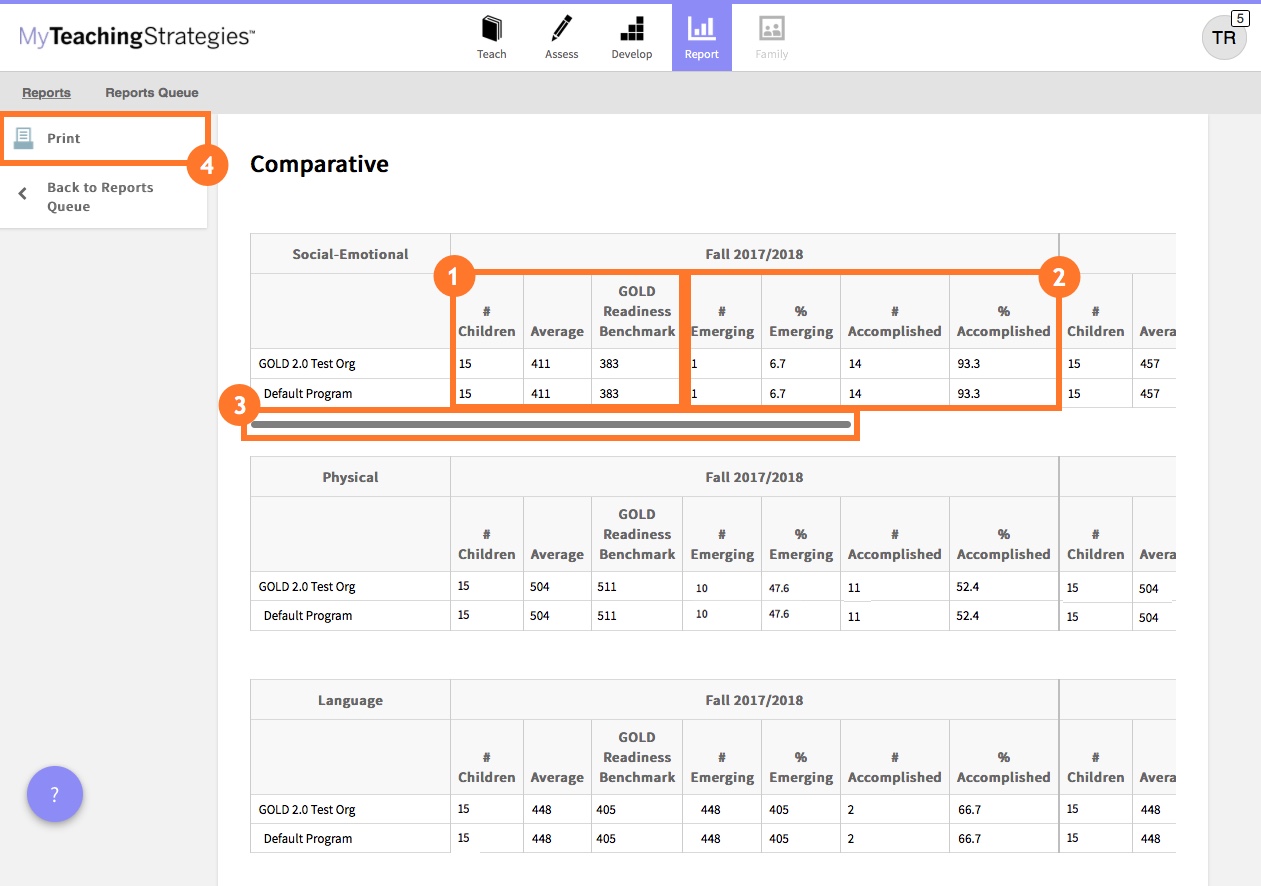
Task: Click the MyTeachingStrategies logo
Action: point(135,35)
